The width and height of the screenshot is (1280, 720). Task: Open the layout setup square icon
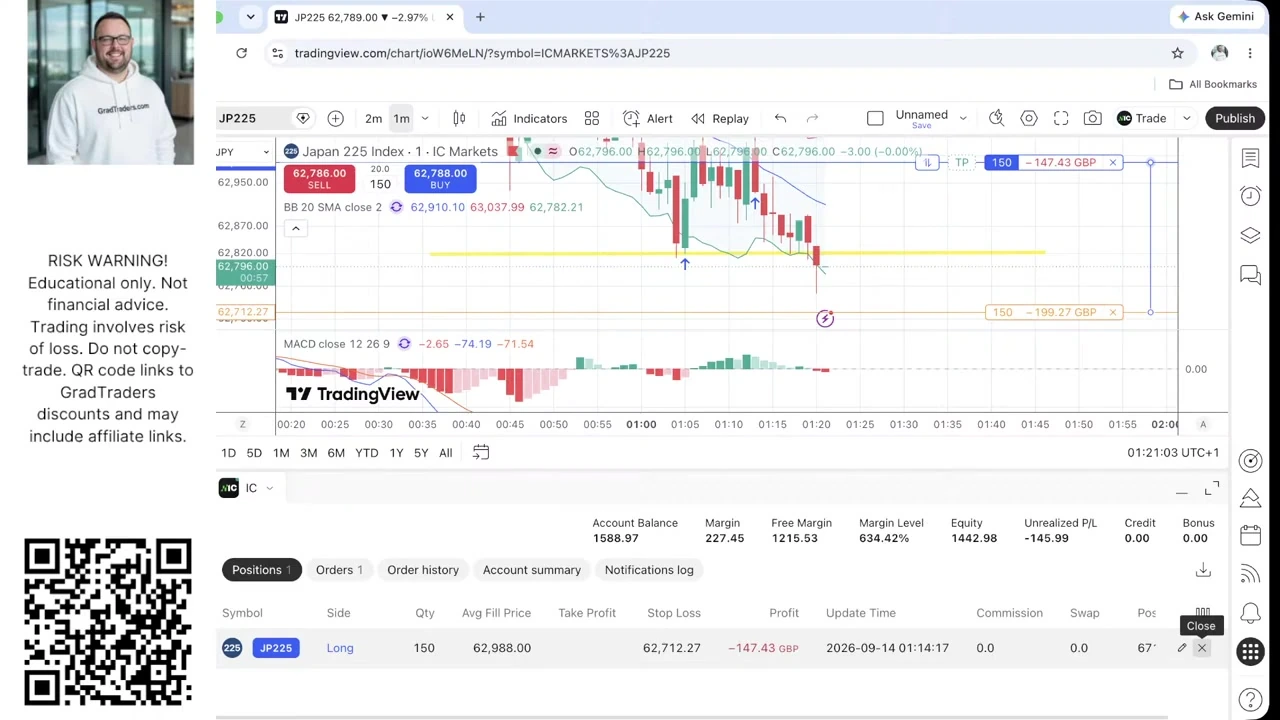click(875, 119)
